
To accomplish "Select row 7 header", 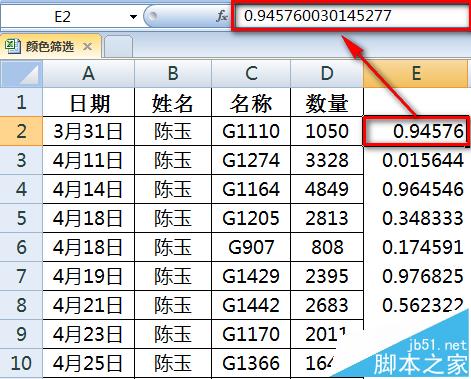I will click(21, 276).
